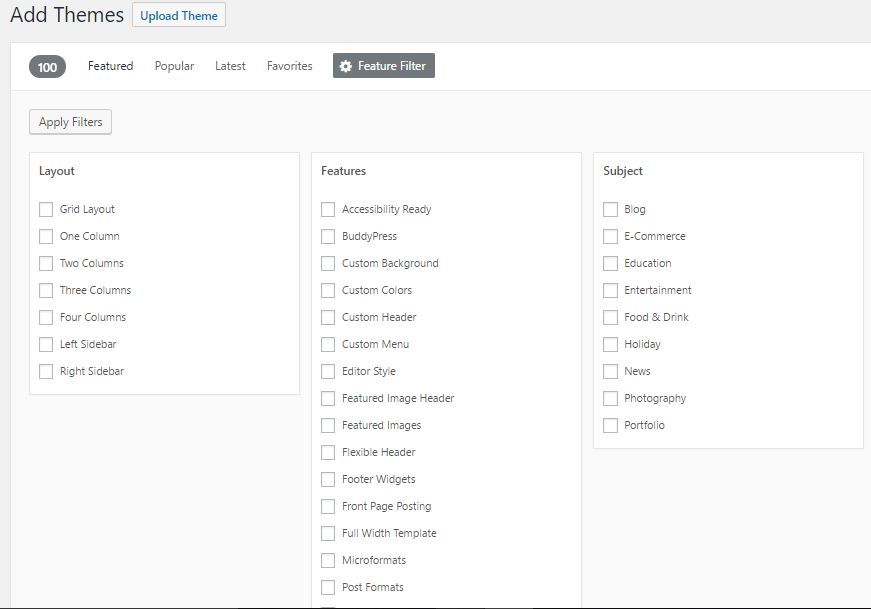
Task: Switch to the Popular themes tab
Action: tap(174, 66)
